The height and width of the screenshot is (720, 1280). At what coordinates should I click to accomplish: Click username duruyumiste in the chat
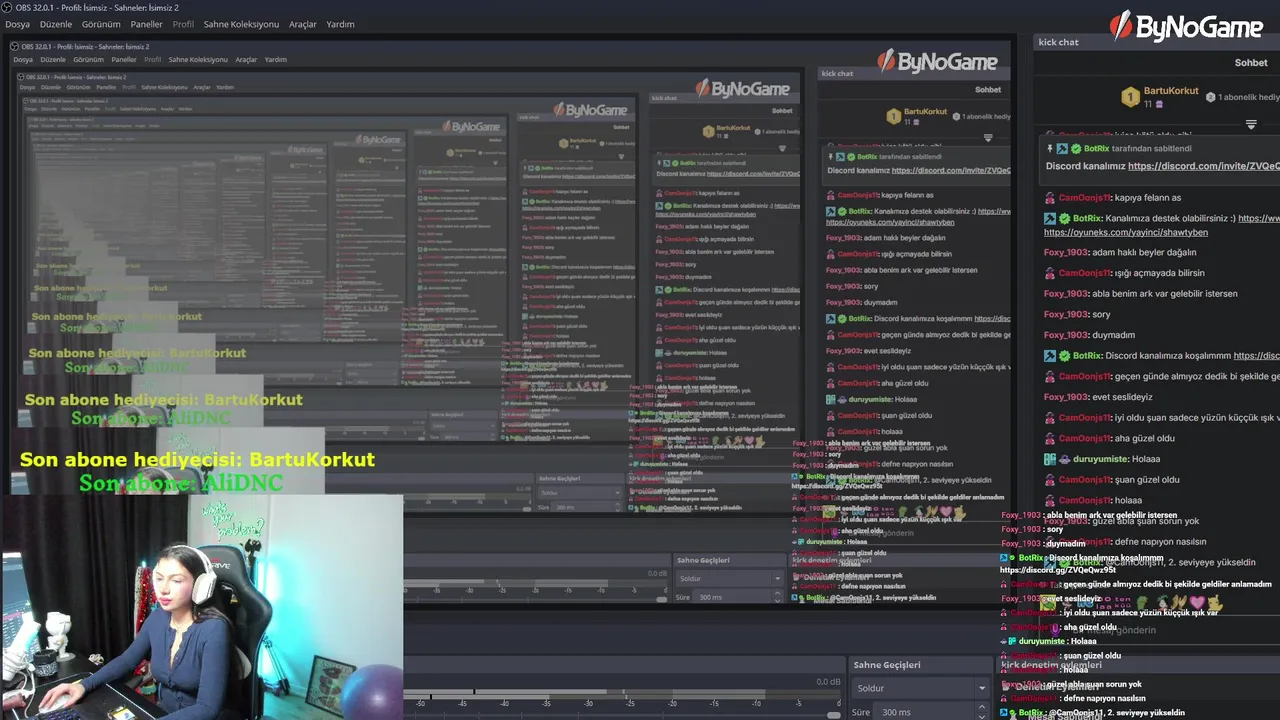click(x=1102, y=459)
